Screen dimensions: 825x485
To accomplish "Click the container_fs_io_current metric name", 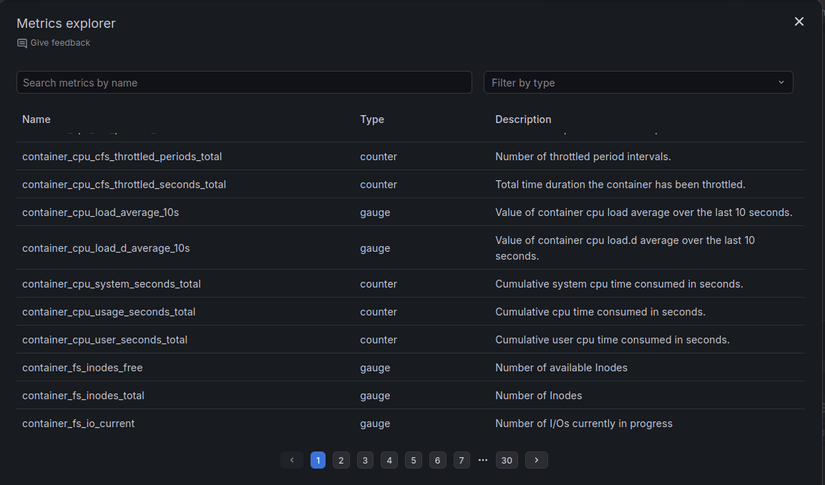I will point(78,424).
